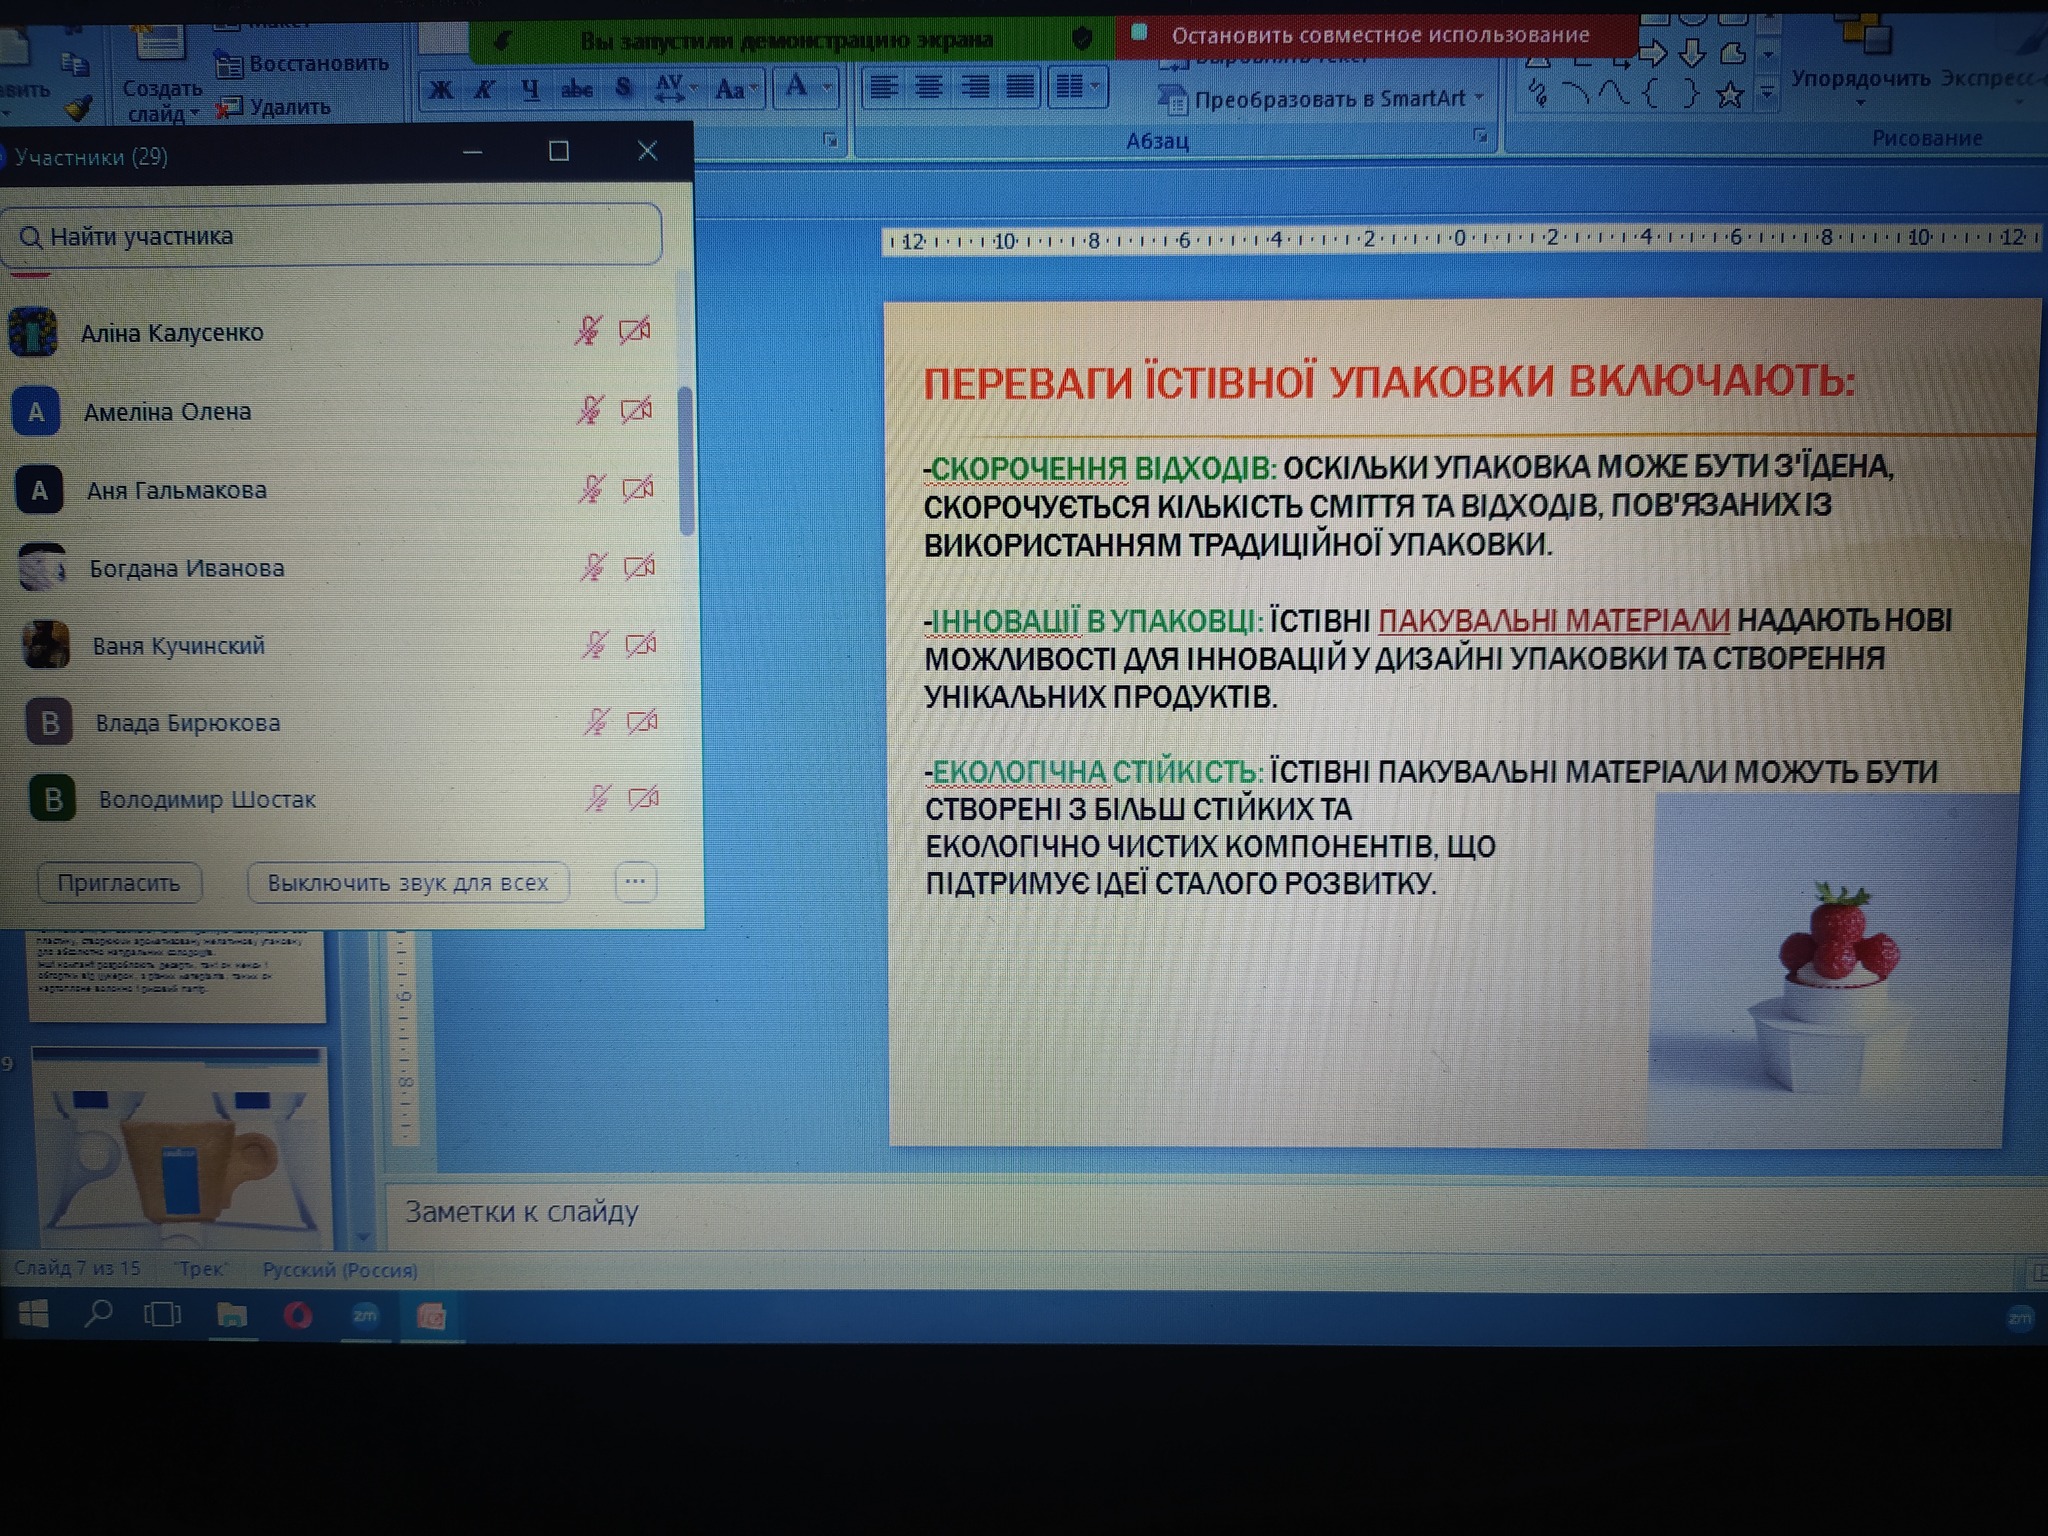Justify the paragraph text
Viewport: 2048px width, 1536px height.
(x=1020, y=88)
